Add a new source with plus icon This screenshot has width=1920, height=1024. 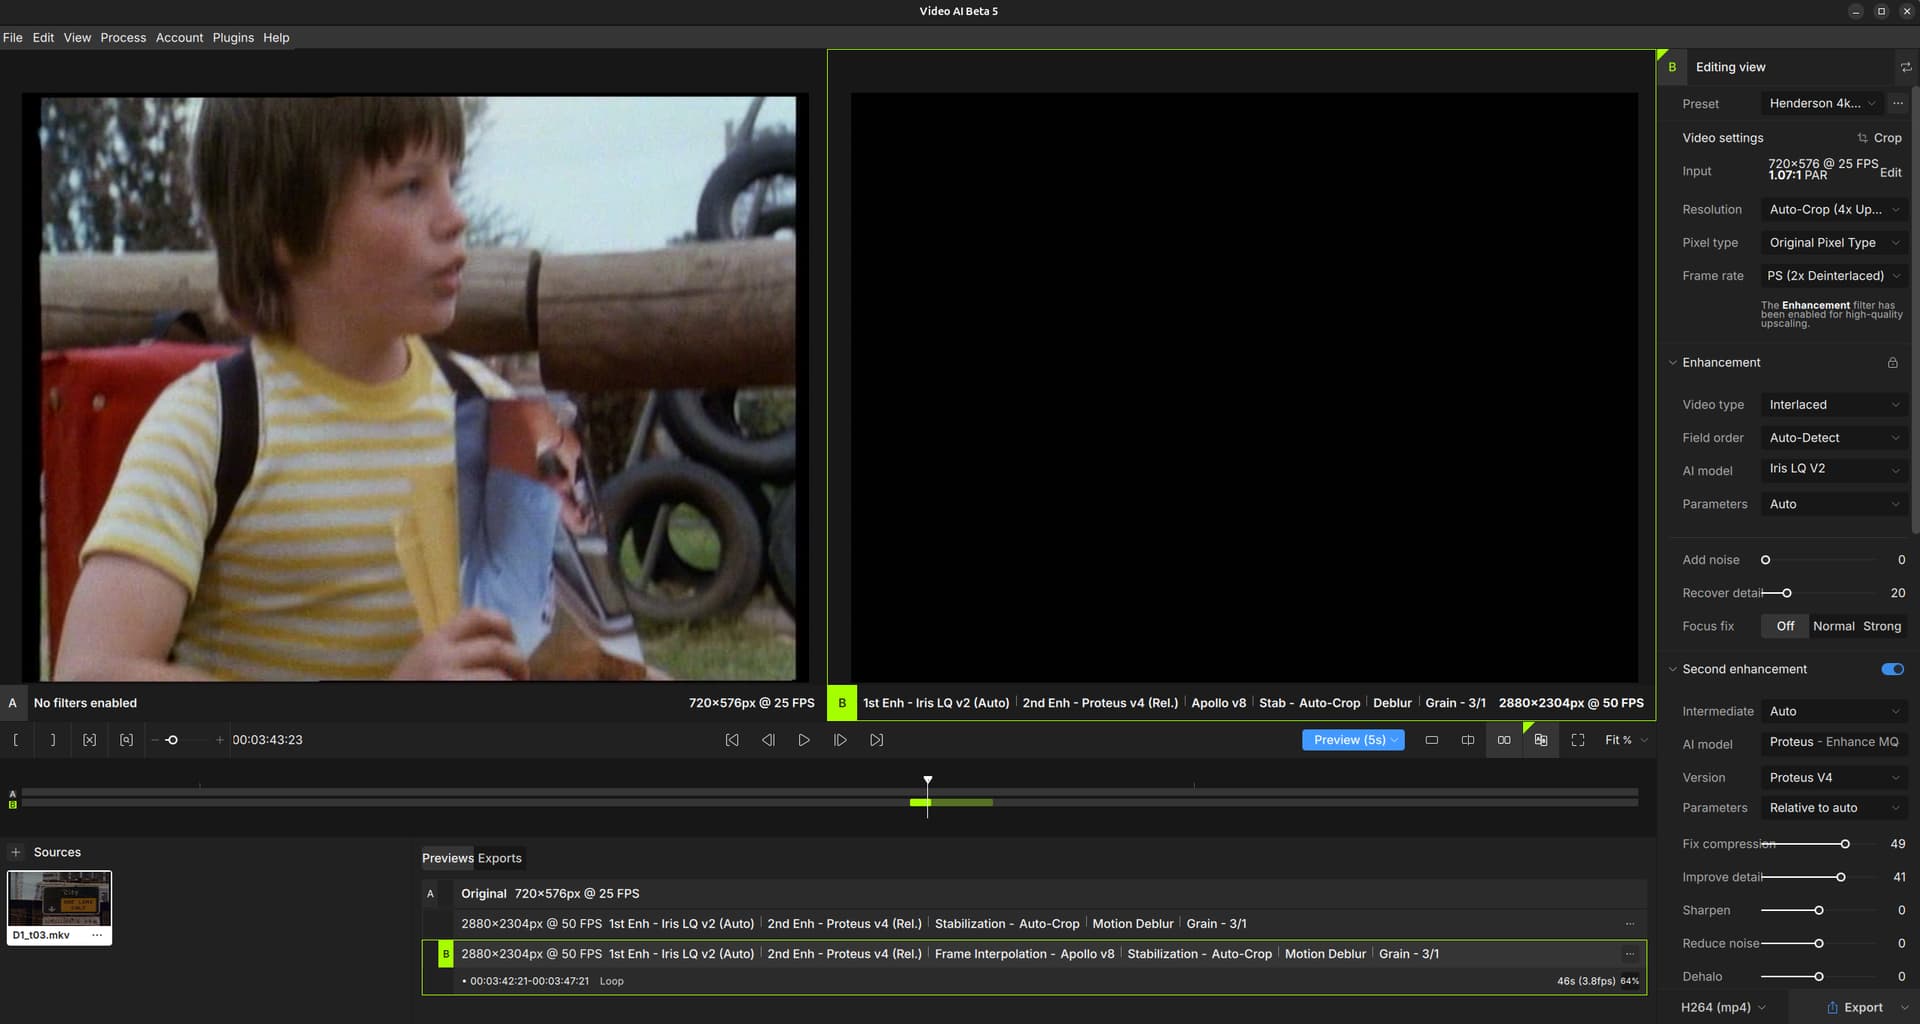tap(16, 852)
